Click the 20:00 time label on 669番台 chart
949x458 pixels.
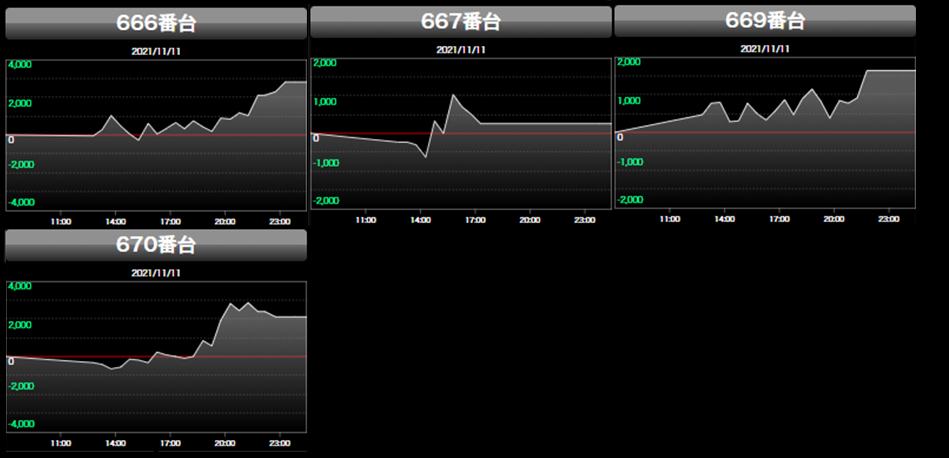point(834,218)
